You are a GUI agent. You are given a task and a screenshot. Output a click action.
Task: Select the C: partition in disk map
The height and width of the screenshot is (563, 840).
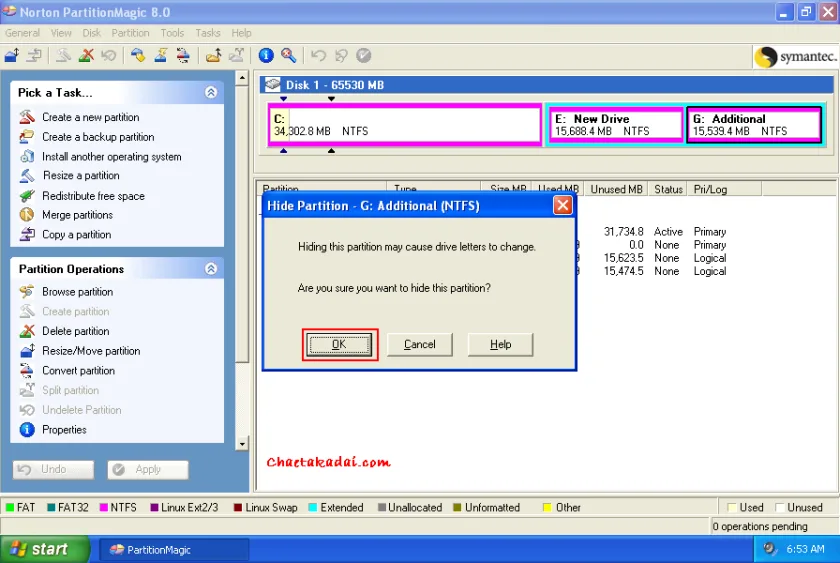pyautogui.click(x=404, y=124)
